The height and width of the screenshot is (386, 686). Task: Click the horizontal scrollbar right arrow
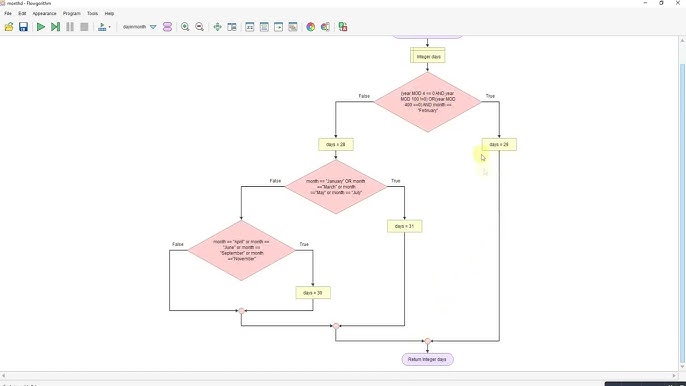(674, 375)
